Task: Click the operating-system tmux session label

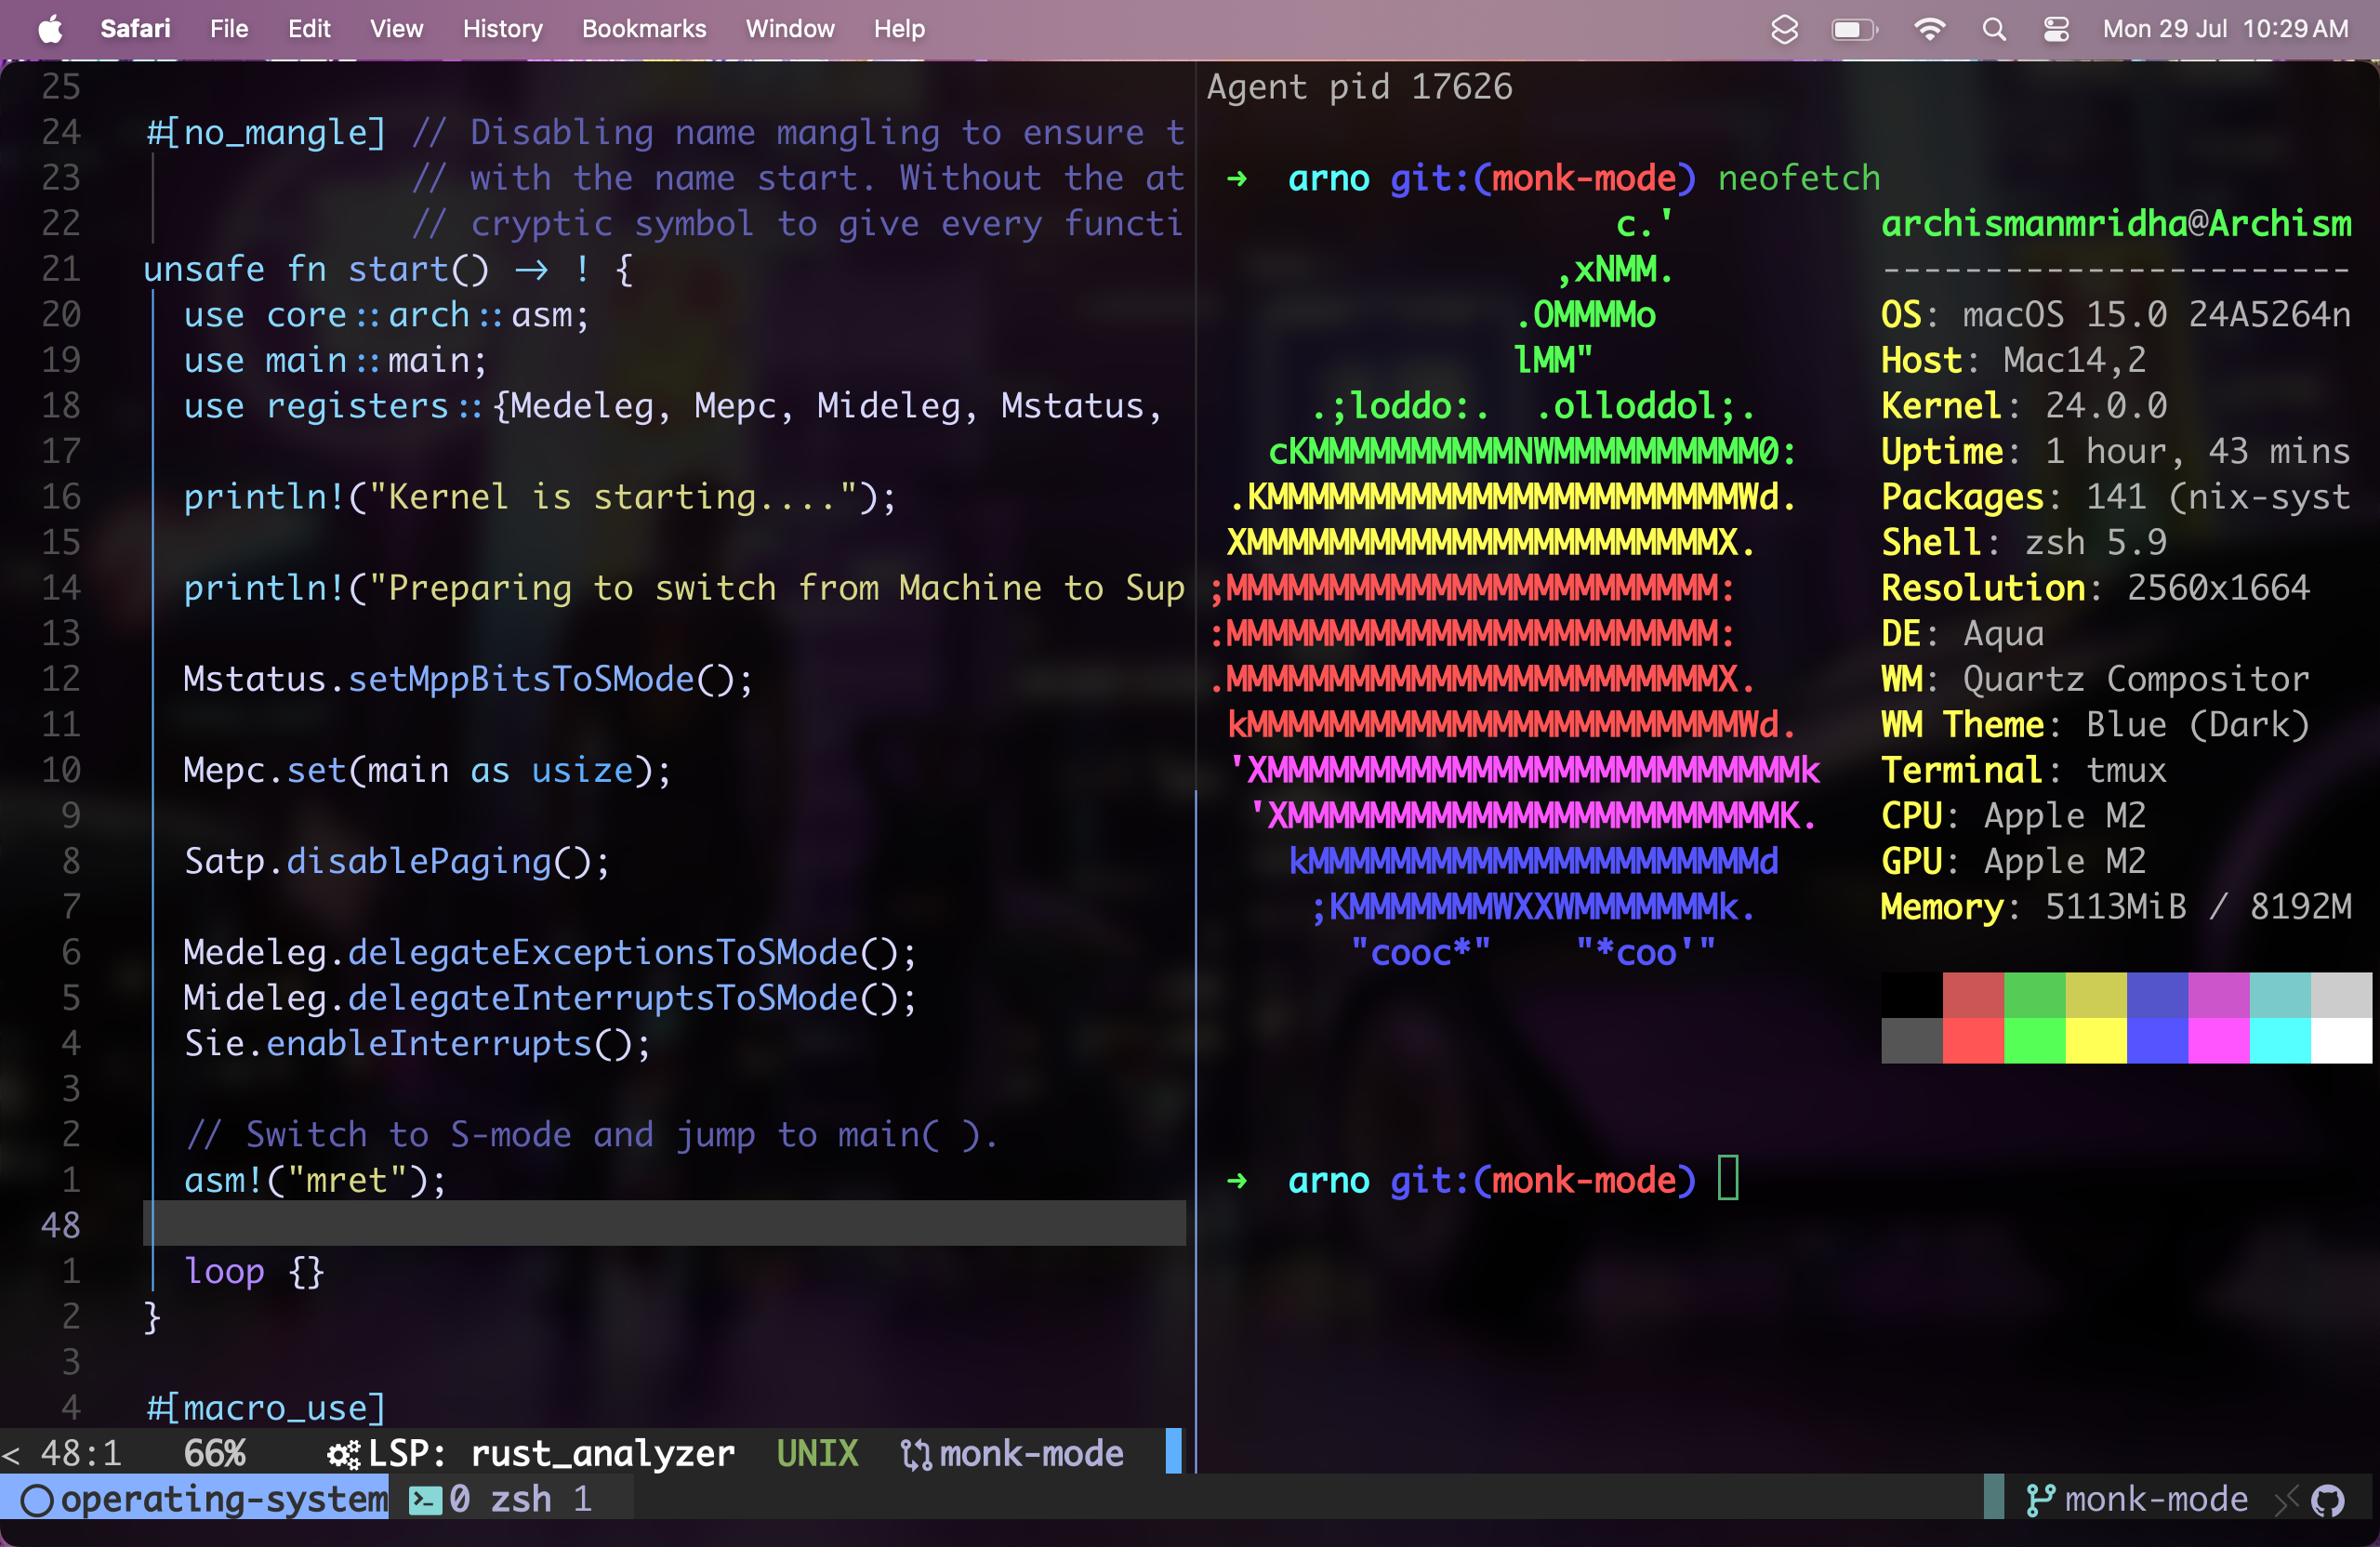Action: click(224, 1499)
